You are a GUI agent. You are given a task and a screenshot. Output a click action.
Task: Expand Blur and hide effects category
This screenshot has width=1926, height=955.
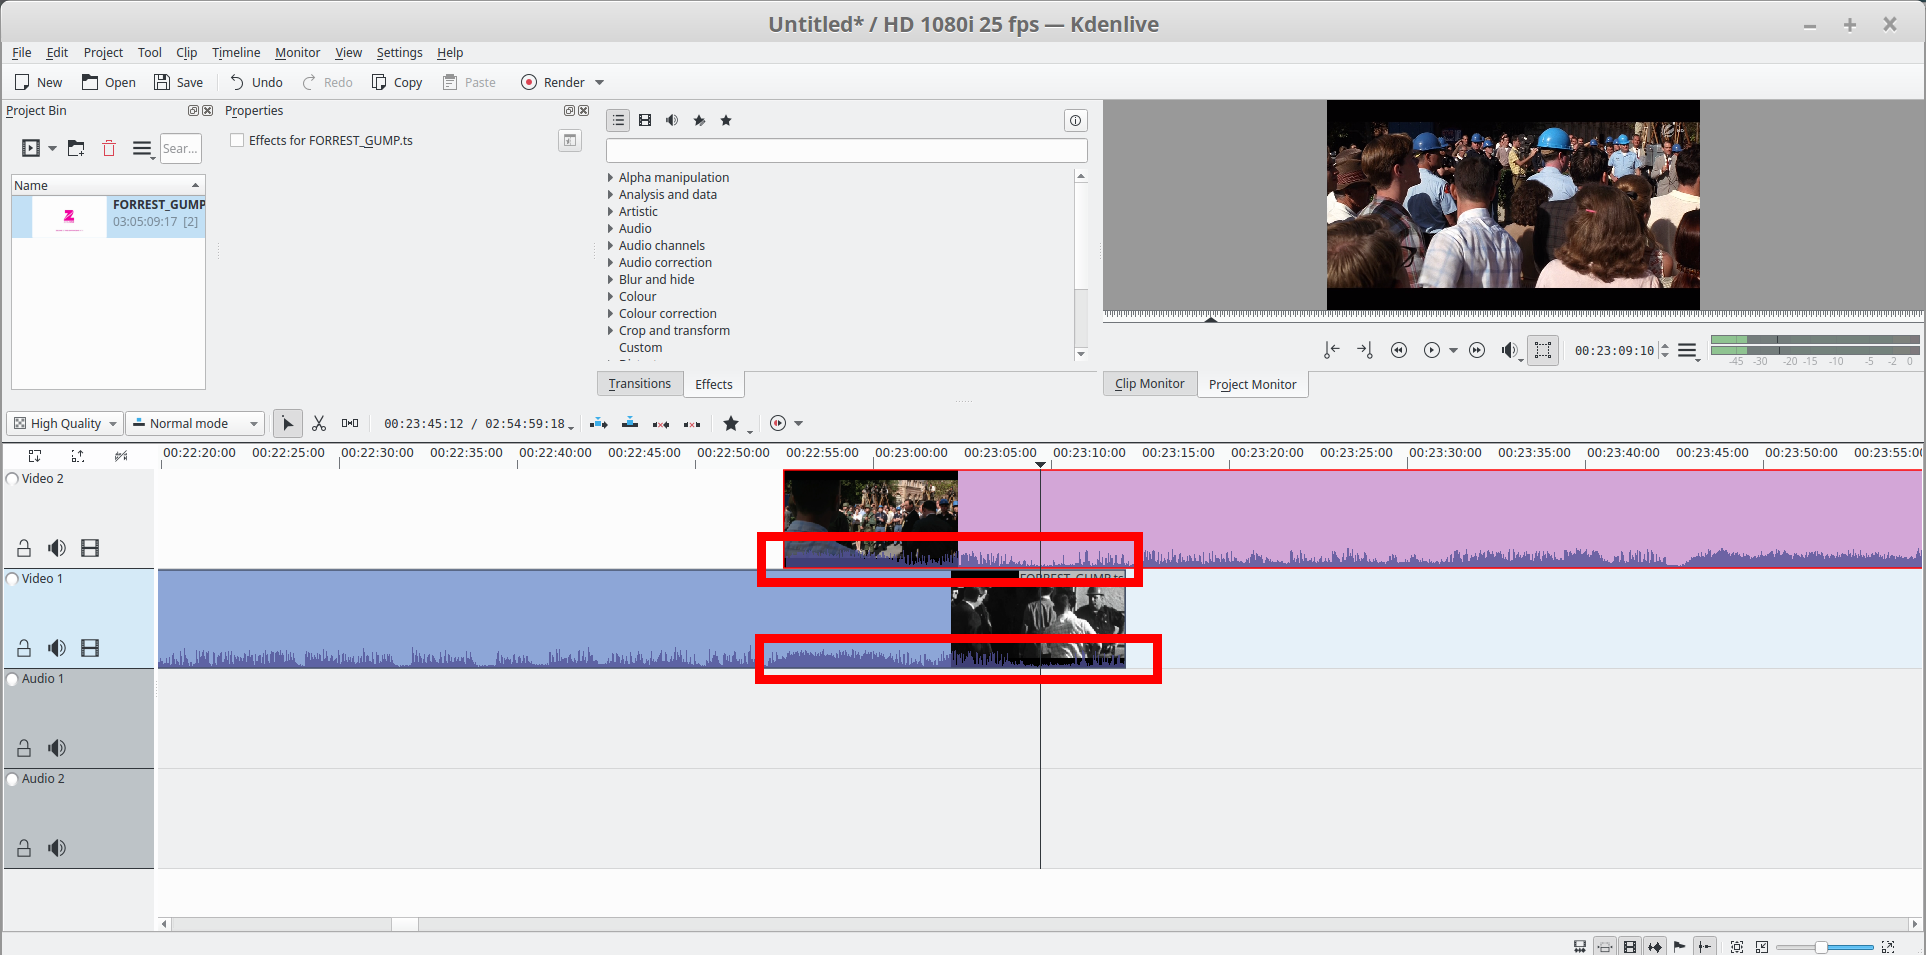pos(610,279)
